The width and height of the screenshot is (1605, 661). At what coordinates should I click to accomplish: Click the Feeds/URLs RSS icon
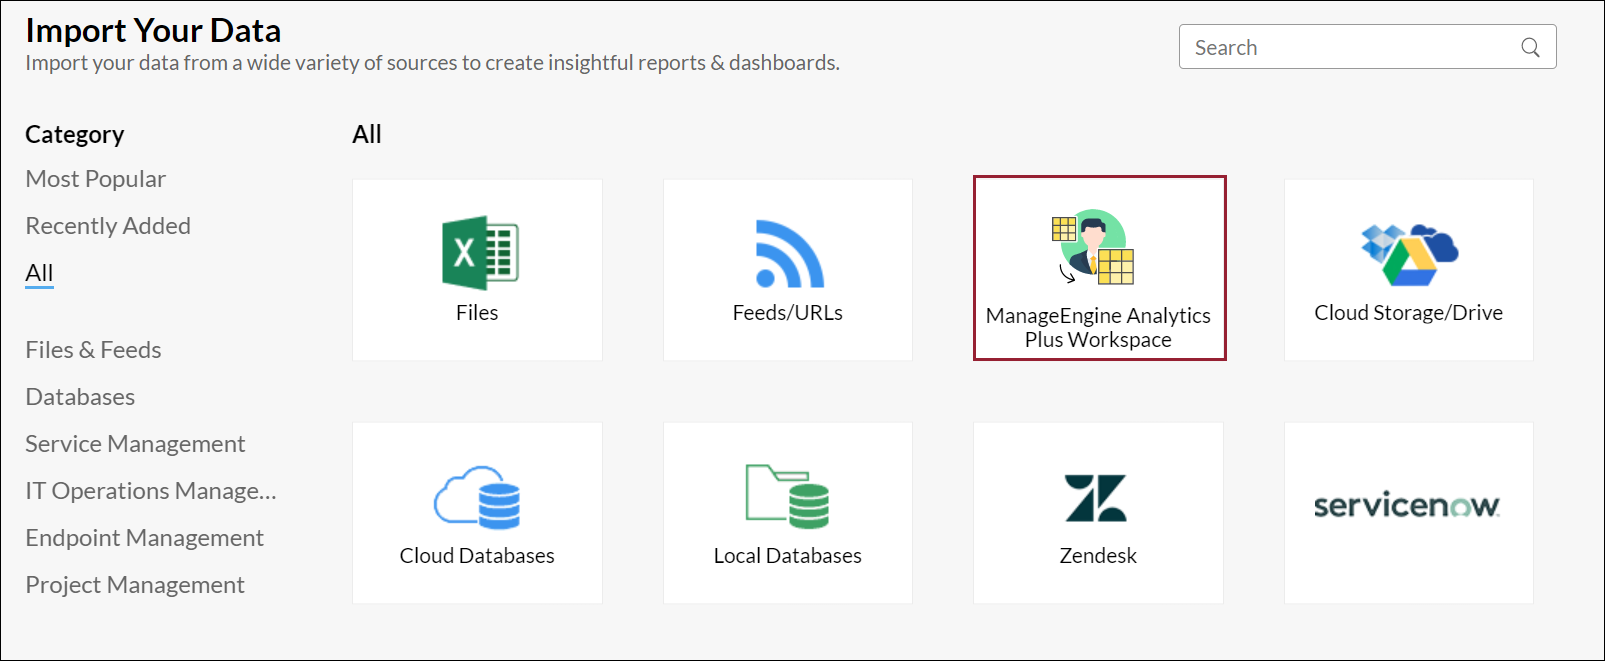[789, 253]
